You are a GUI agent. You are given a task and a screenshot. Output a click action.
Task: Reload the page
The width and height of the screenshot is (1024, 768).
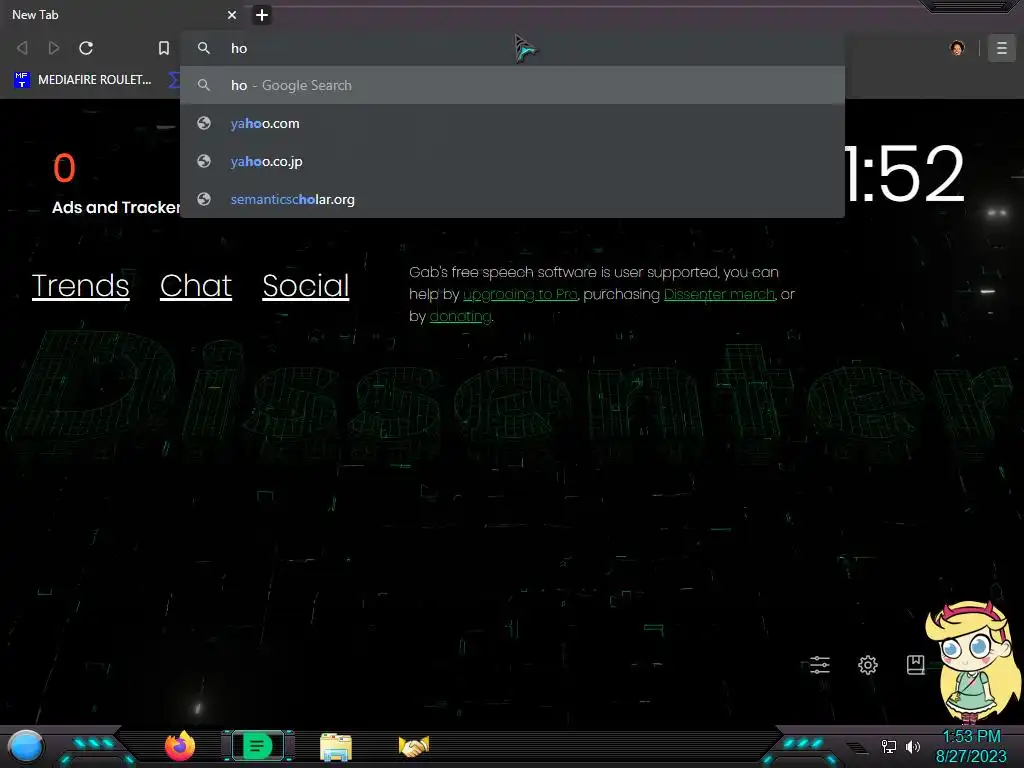click(x=86, y=48)
